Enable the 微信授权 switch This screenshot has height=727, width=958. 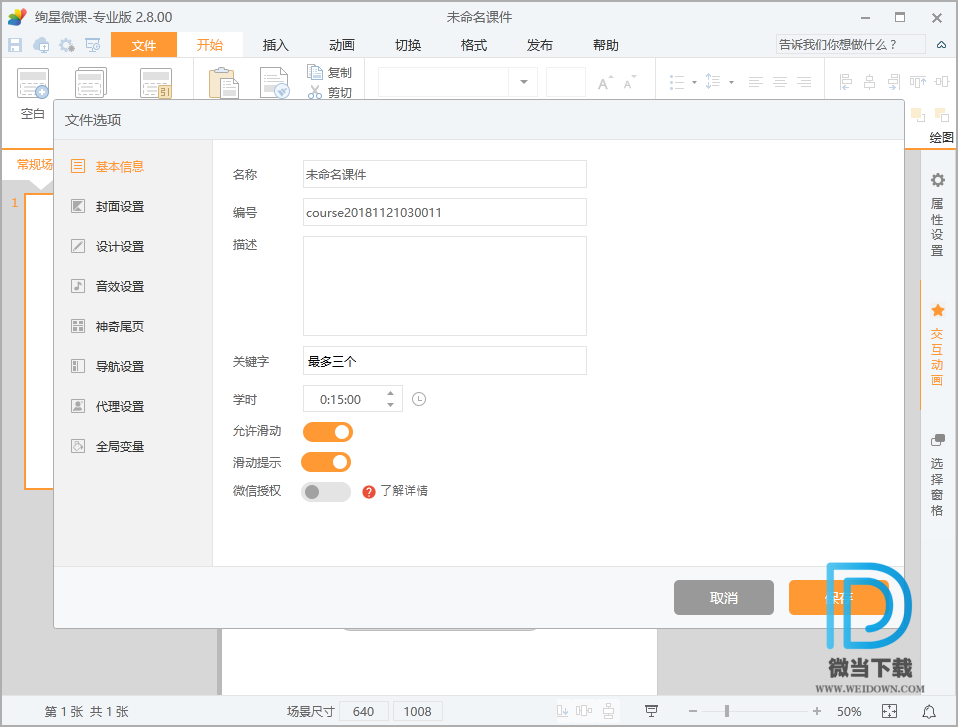click(326, 492)
